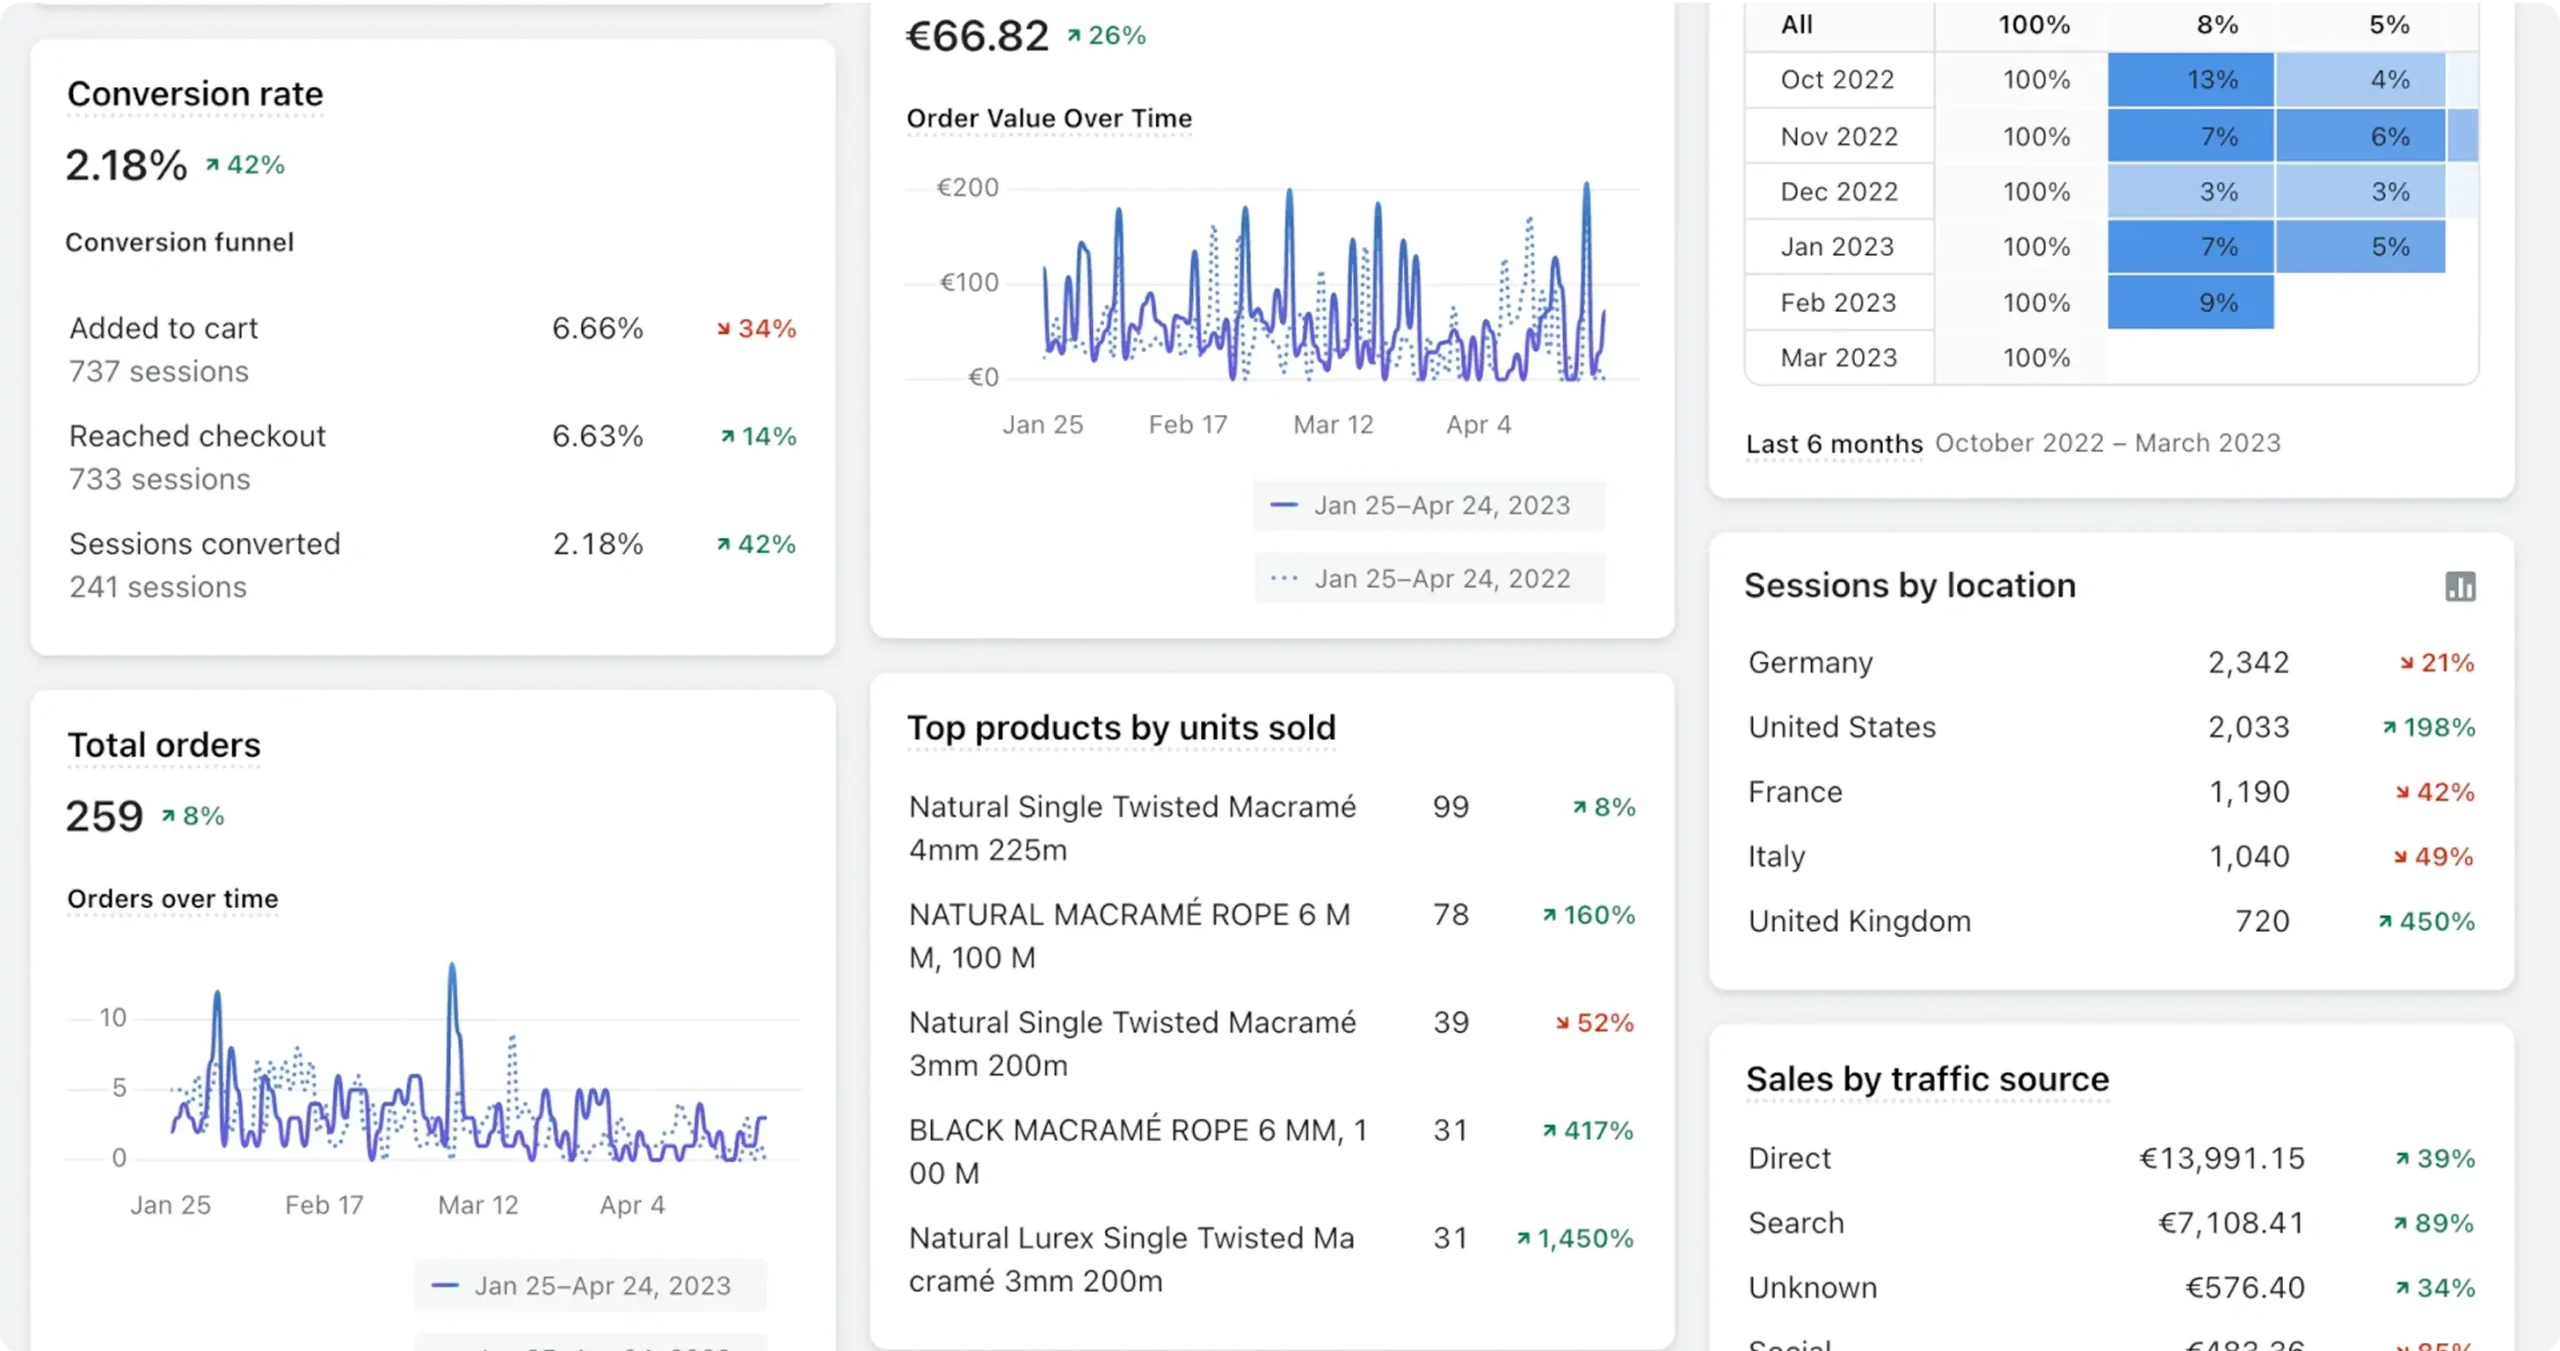Click the 1,450% increase indicator
Screen dimensions: 2560x1351
tap(1575, 1239)
